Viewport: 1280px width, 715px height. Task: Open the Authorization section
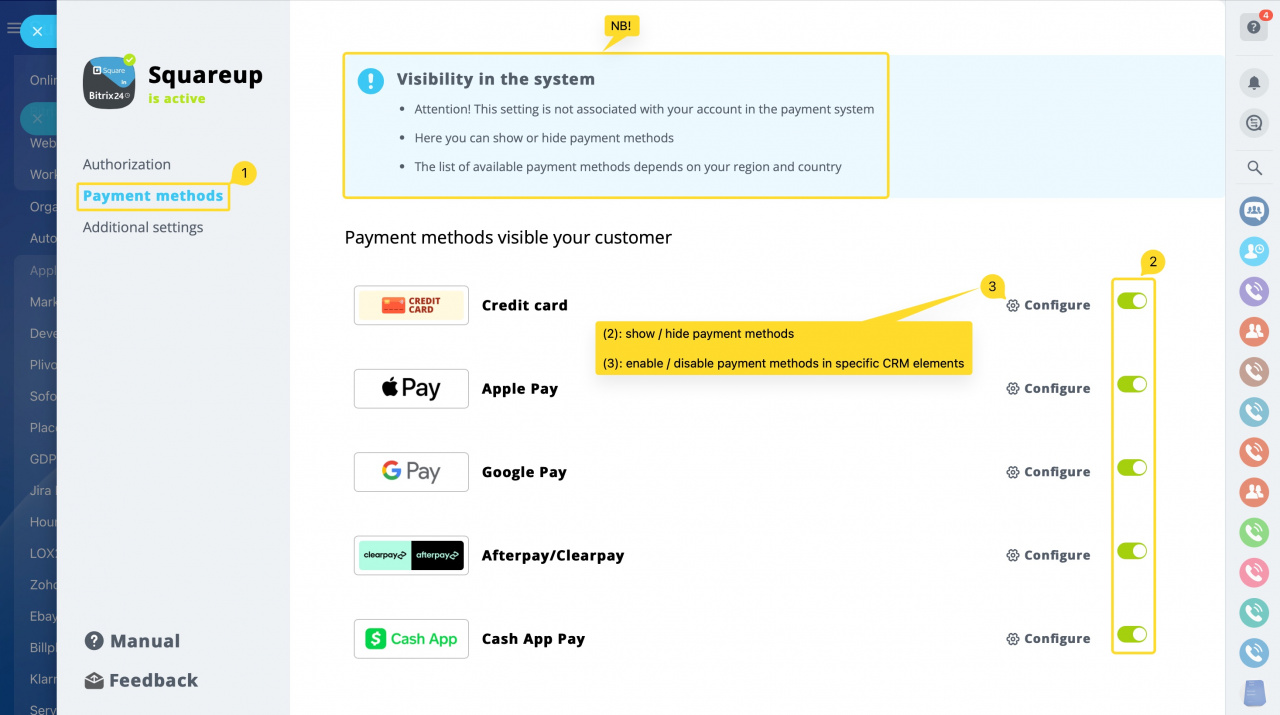126,164
